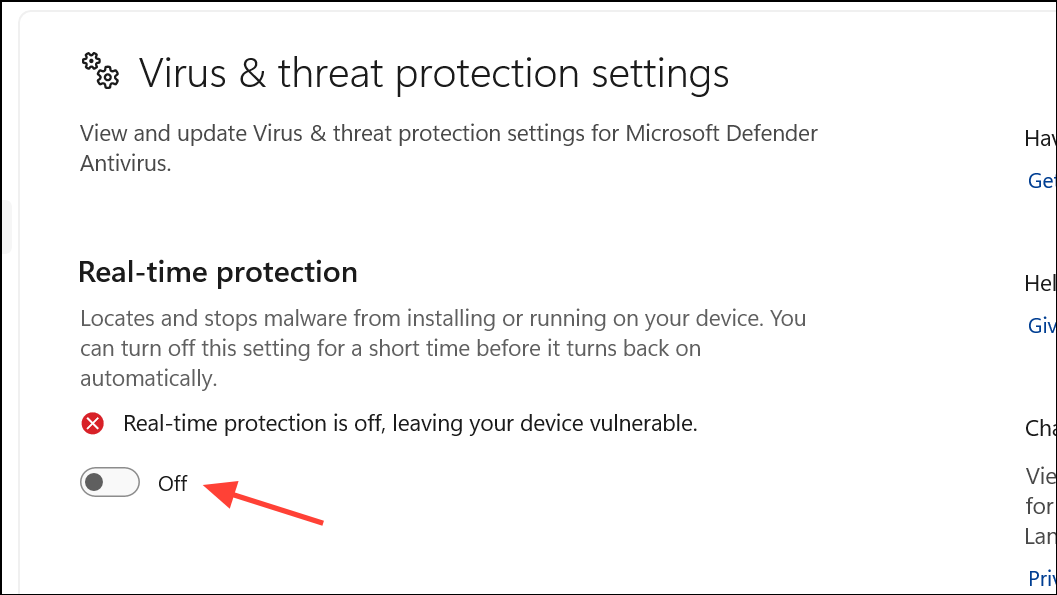The image size is (1057, 595).
Task: Click the word 'Antivirus.' below the title
Action: pos(125,163)
